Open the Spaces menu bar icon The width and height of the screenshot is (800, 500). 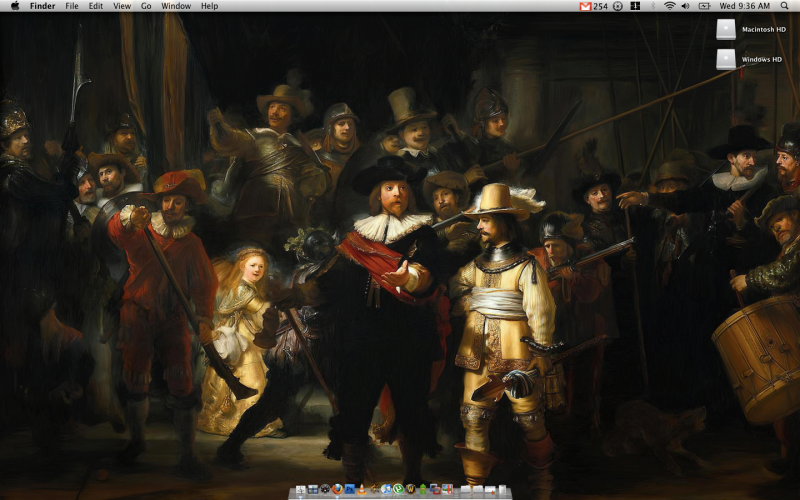635,6
